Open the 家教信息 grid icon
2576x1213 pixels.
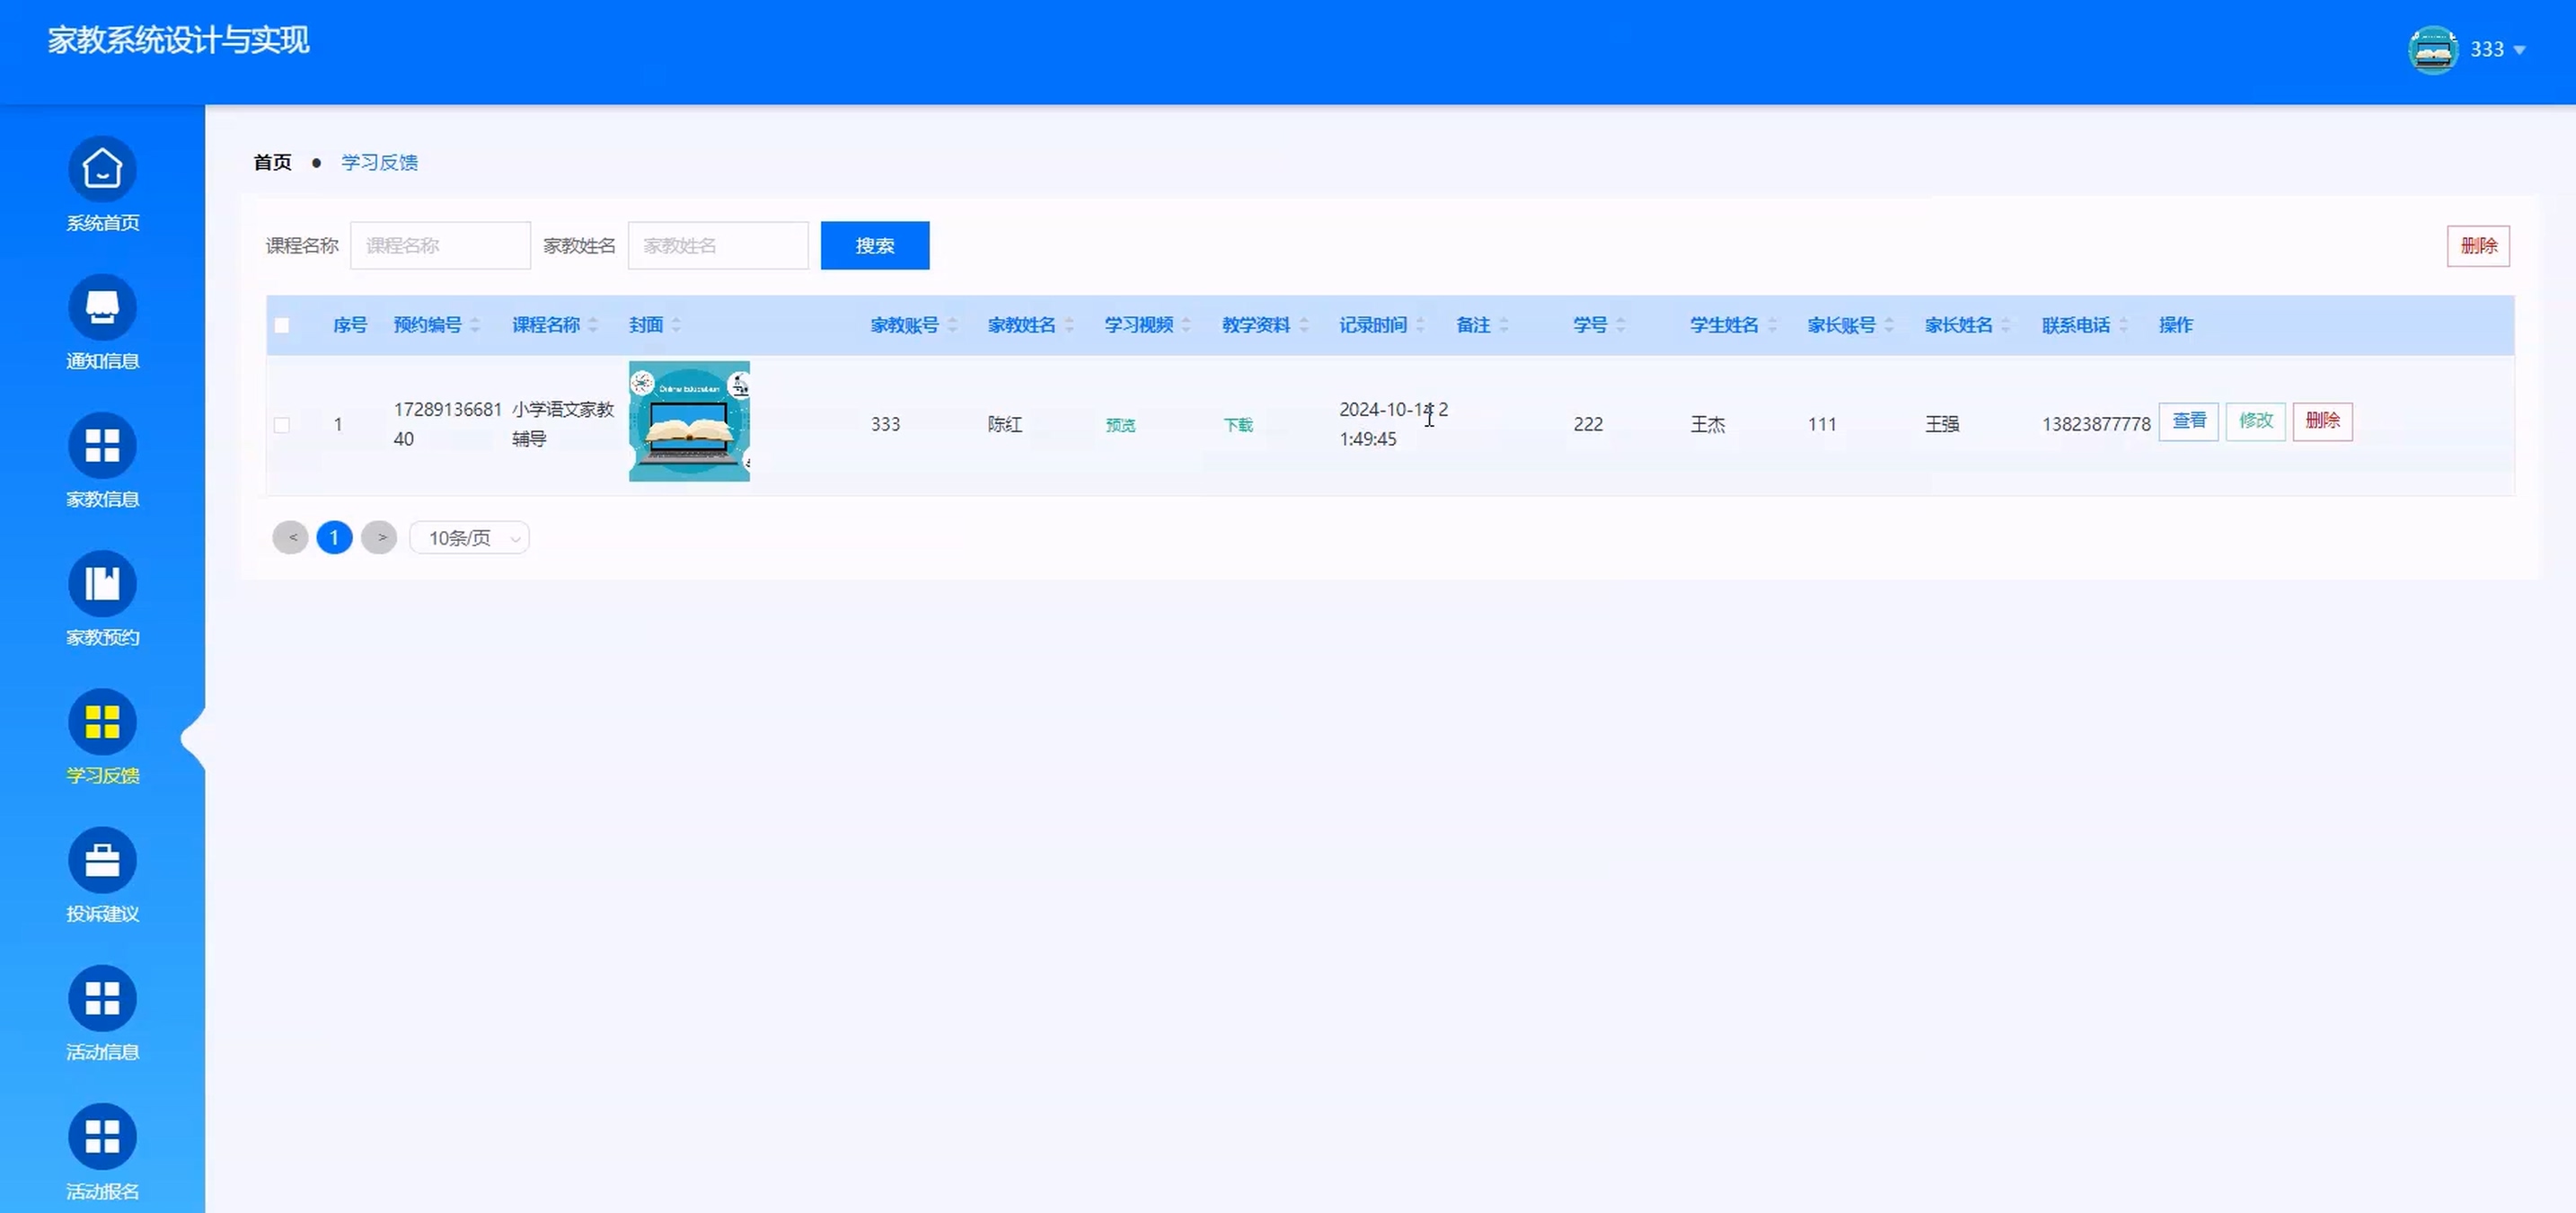(102, 445)
